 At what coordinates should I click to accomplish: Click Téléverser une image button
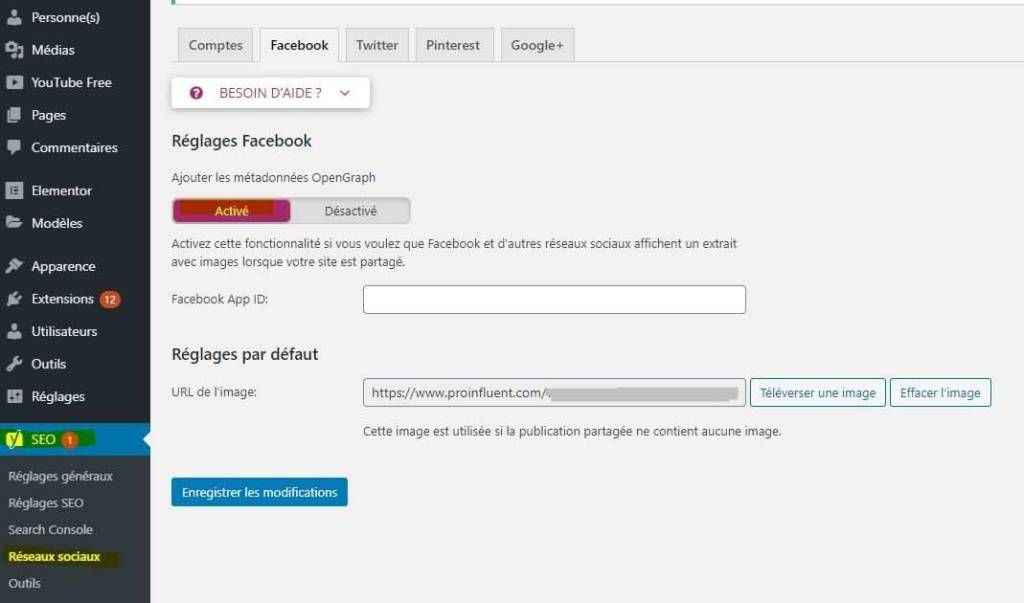pyautogui.click(x=818, y=393)
